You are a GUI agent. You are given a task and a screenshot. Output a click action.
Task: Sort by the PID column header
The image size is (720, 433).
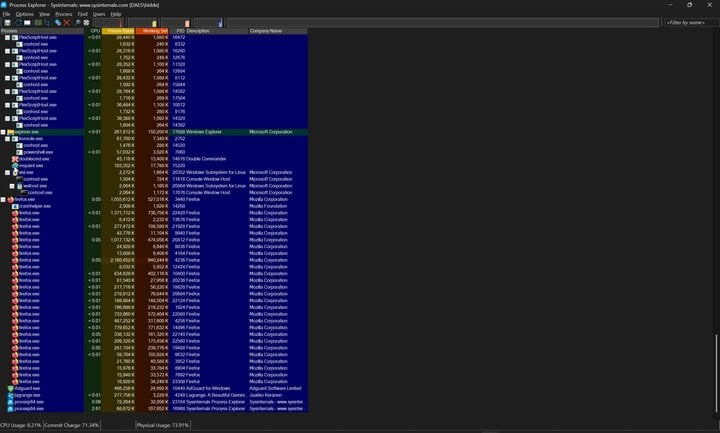coord(178,31)
